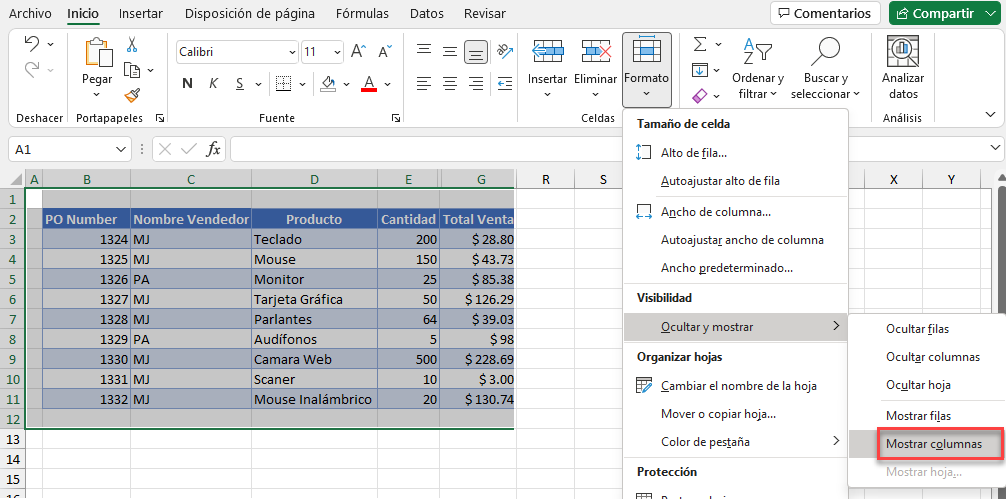Click the Formato button
This screenshot has height=499, width=1006.
[647, 70]
